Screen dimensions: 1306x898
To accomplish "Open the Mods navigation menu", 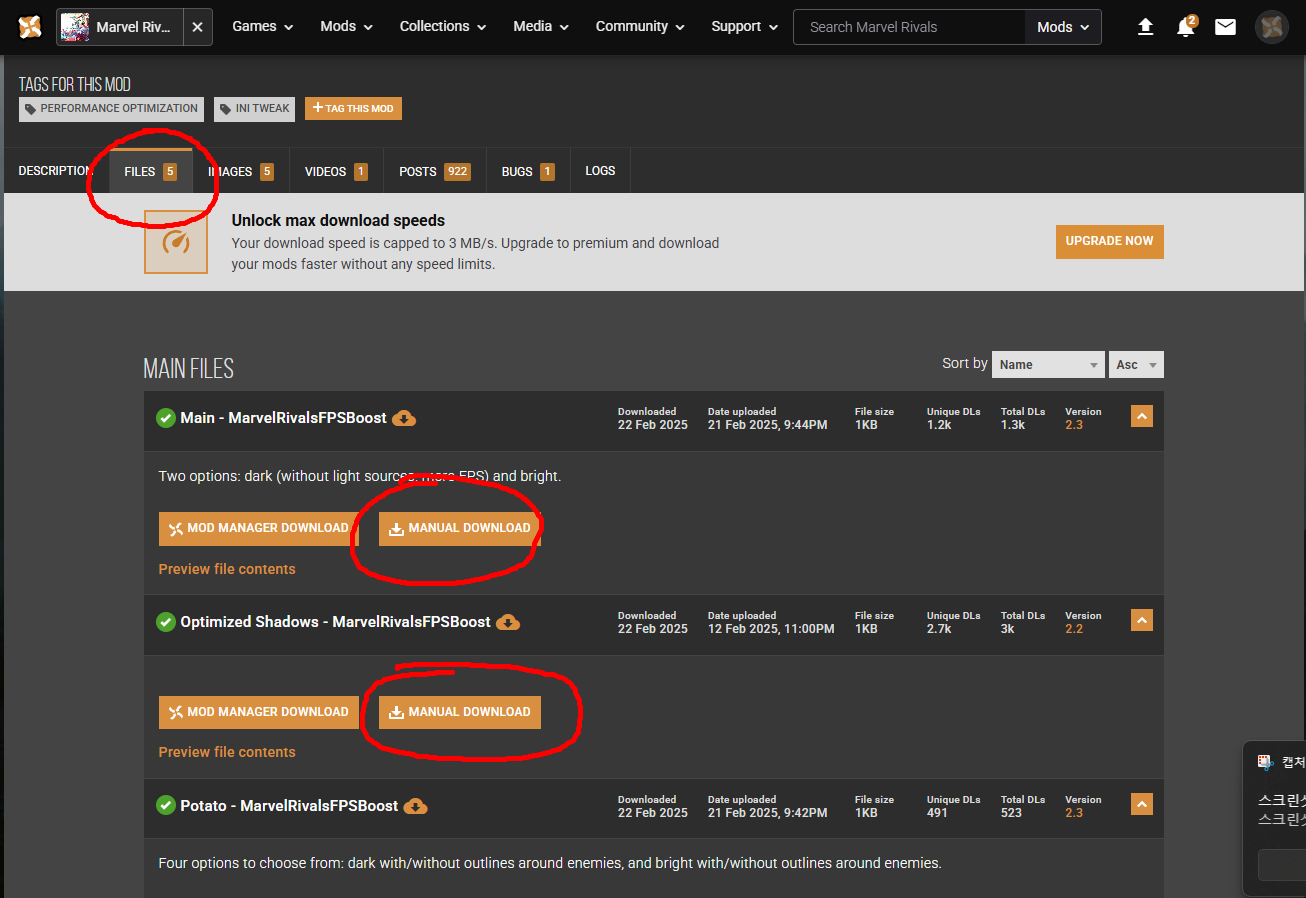I will tap(346, 27).
